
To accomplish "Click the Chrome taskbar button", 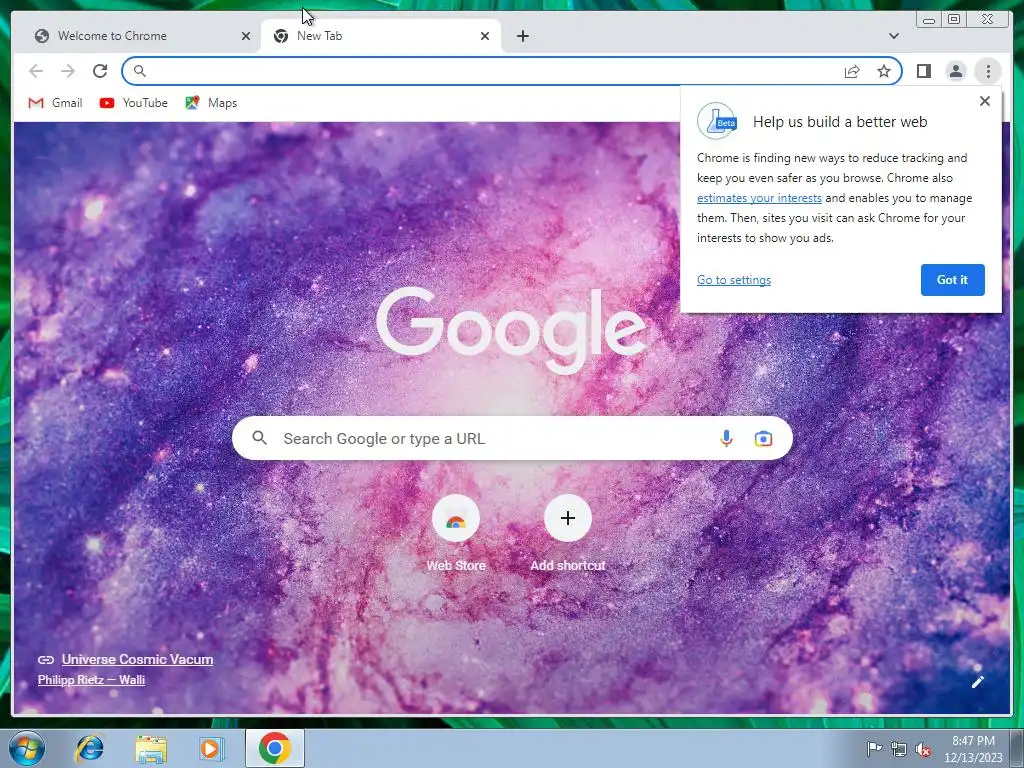I will tap(274, 748).
